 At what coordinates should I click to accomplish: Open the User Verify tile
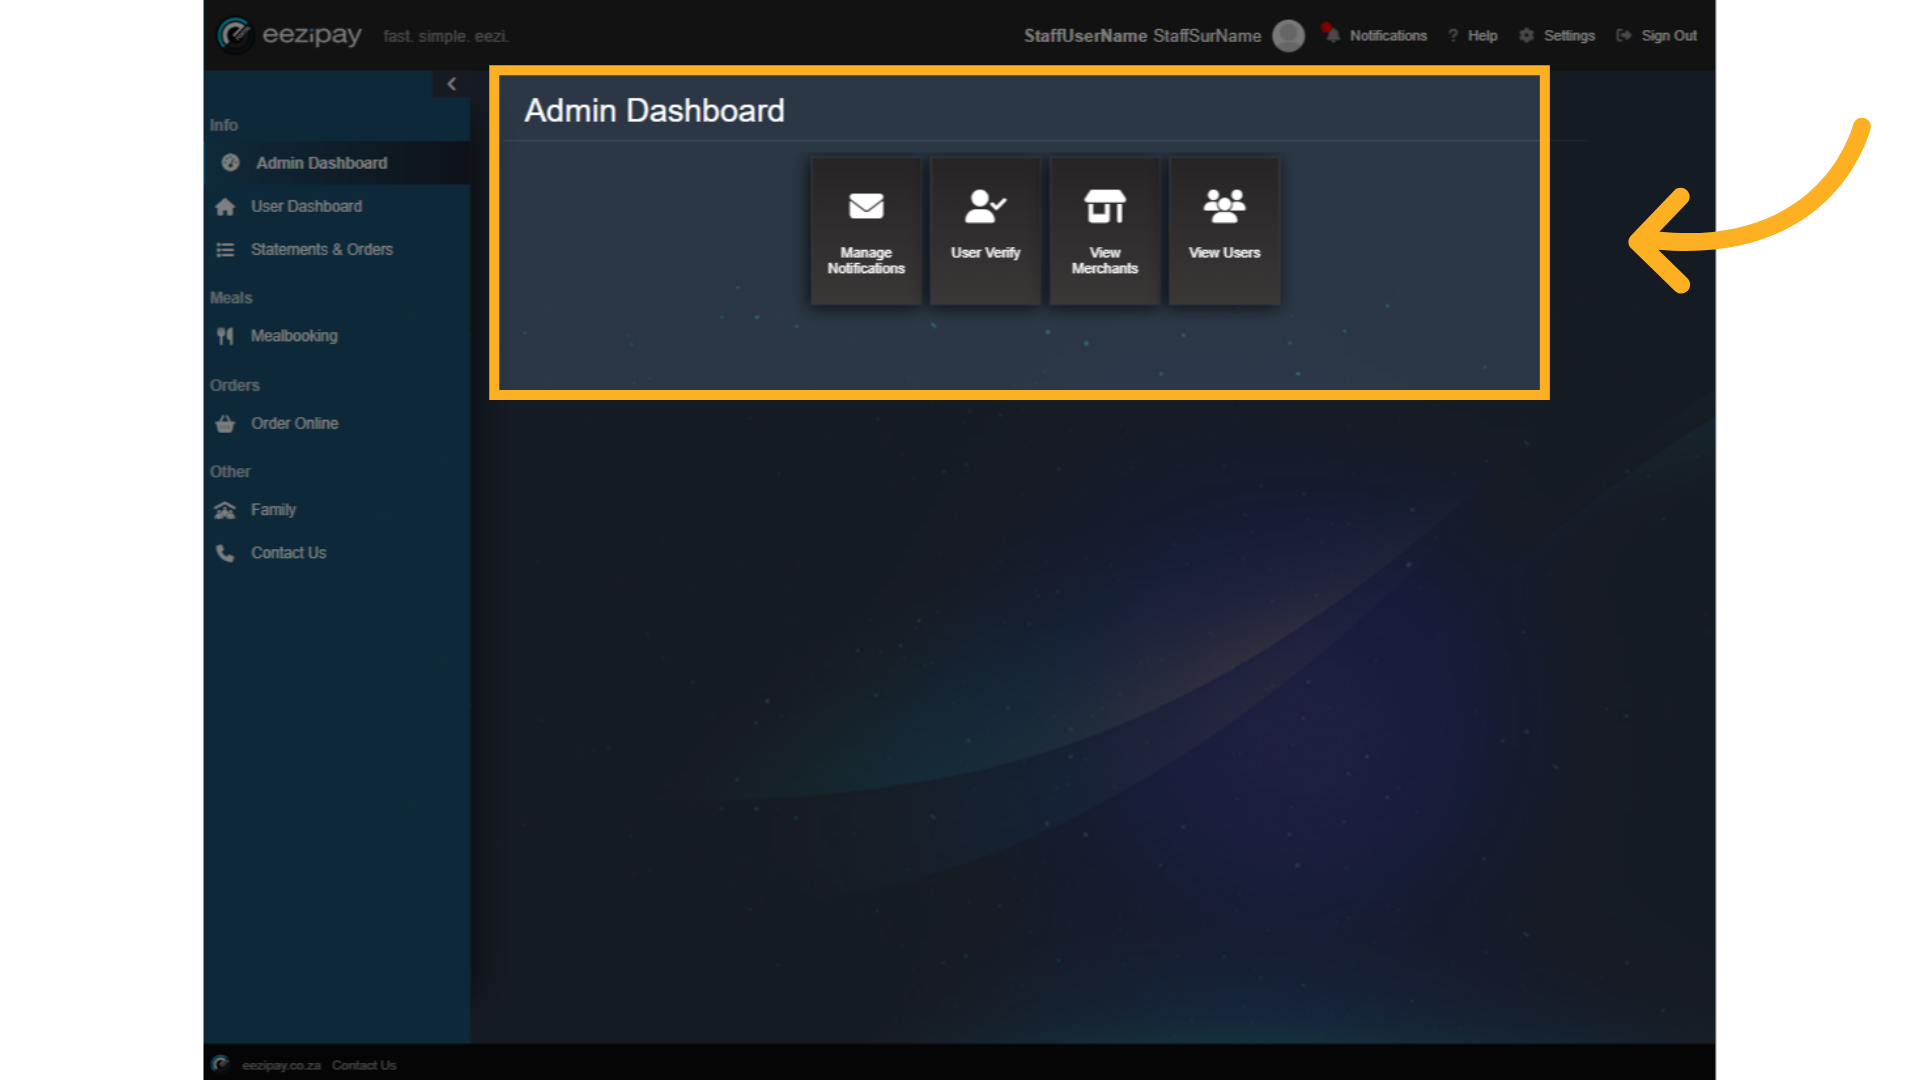(985, 231)
